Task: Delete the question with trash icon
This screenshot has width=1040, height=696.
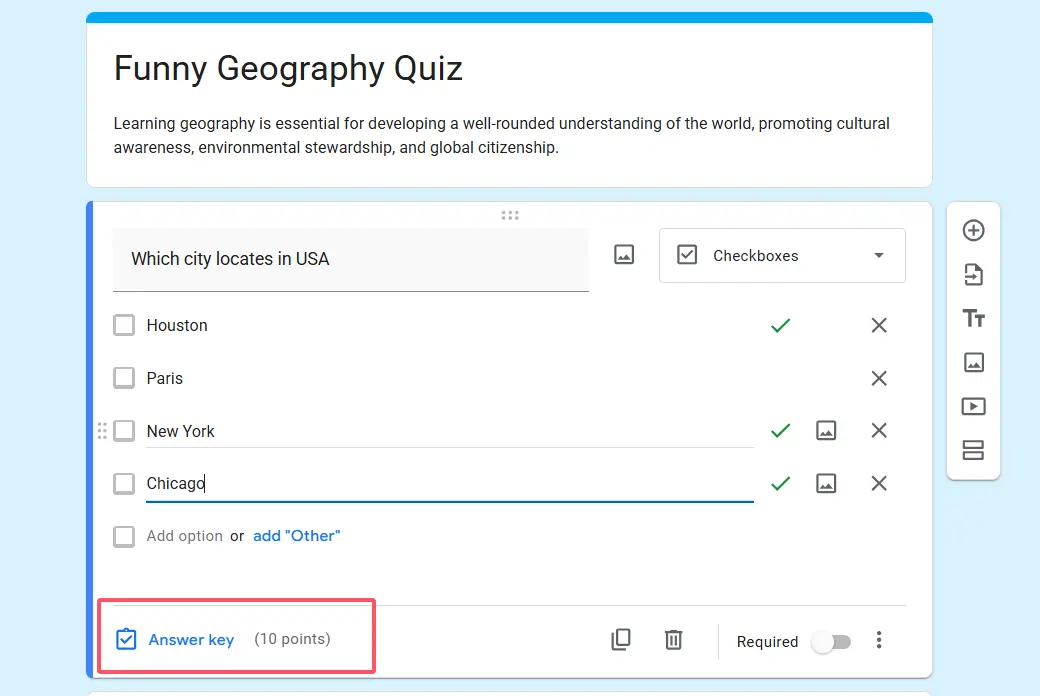Action: point(674,640)
